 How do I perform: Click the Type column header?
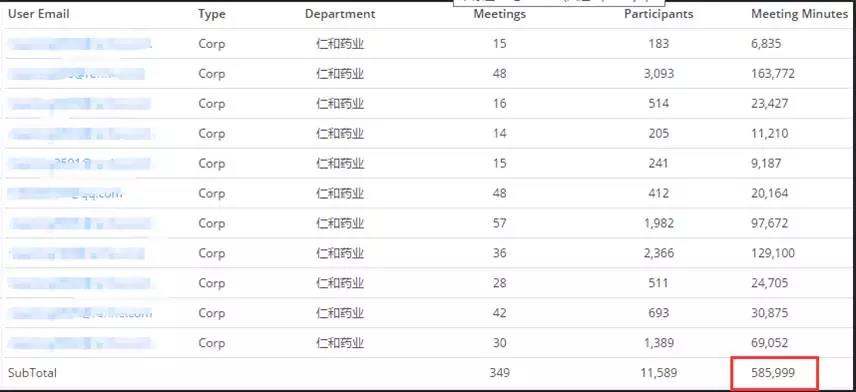(x=212, y=14)
